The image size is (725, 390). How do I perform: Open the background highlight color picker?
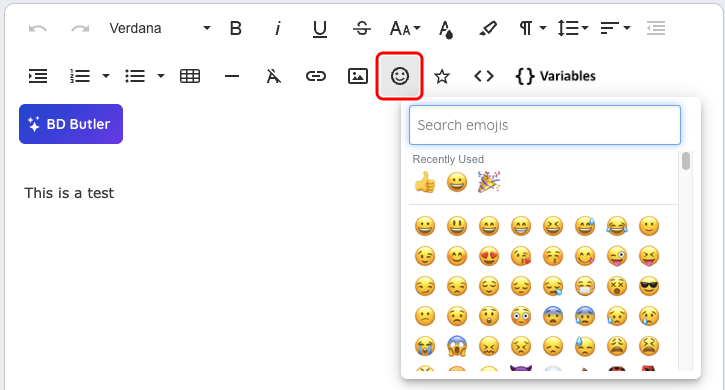point(488,29)
